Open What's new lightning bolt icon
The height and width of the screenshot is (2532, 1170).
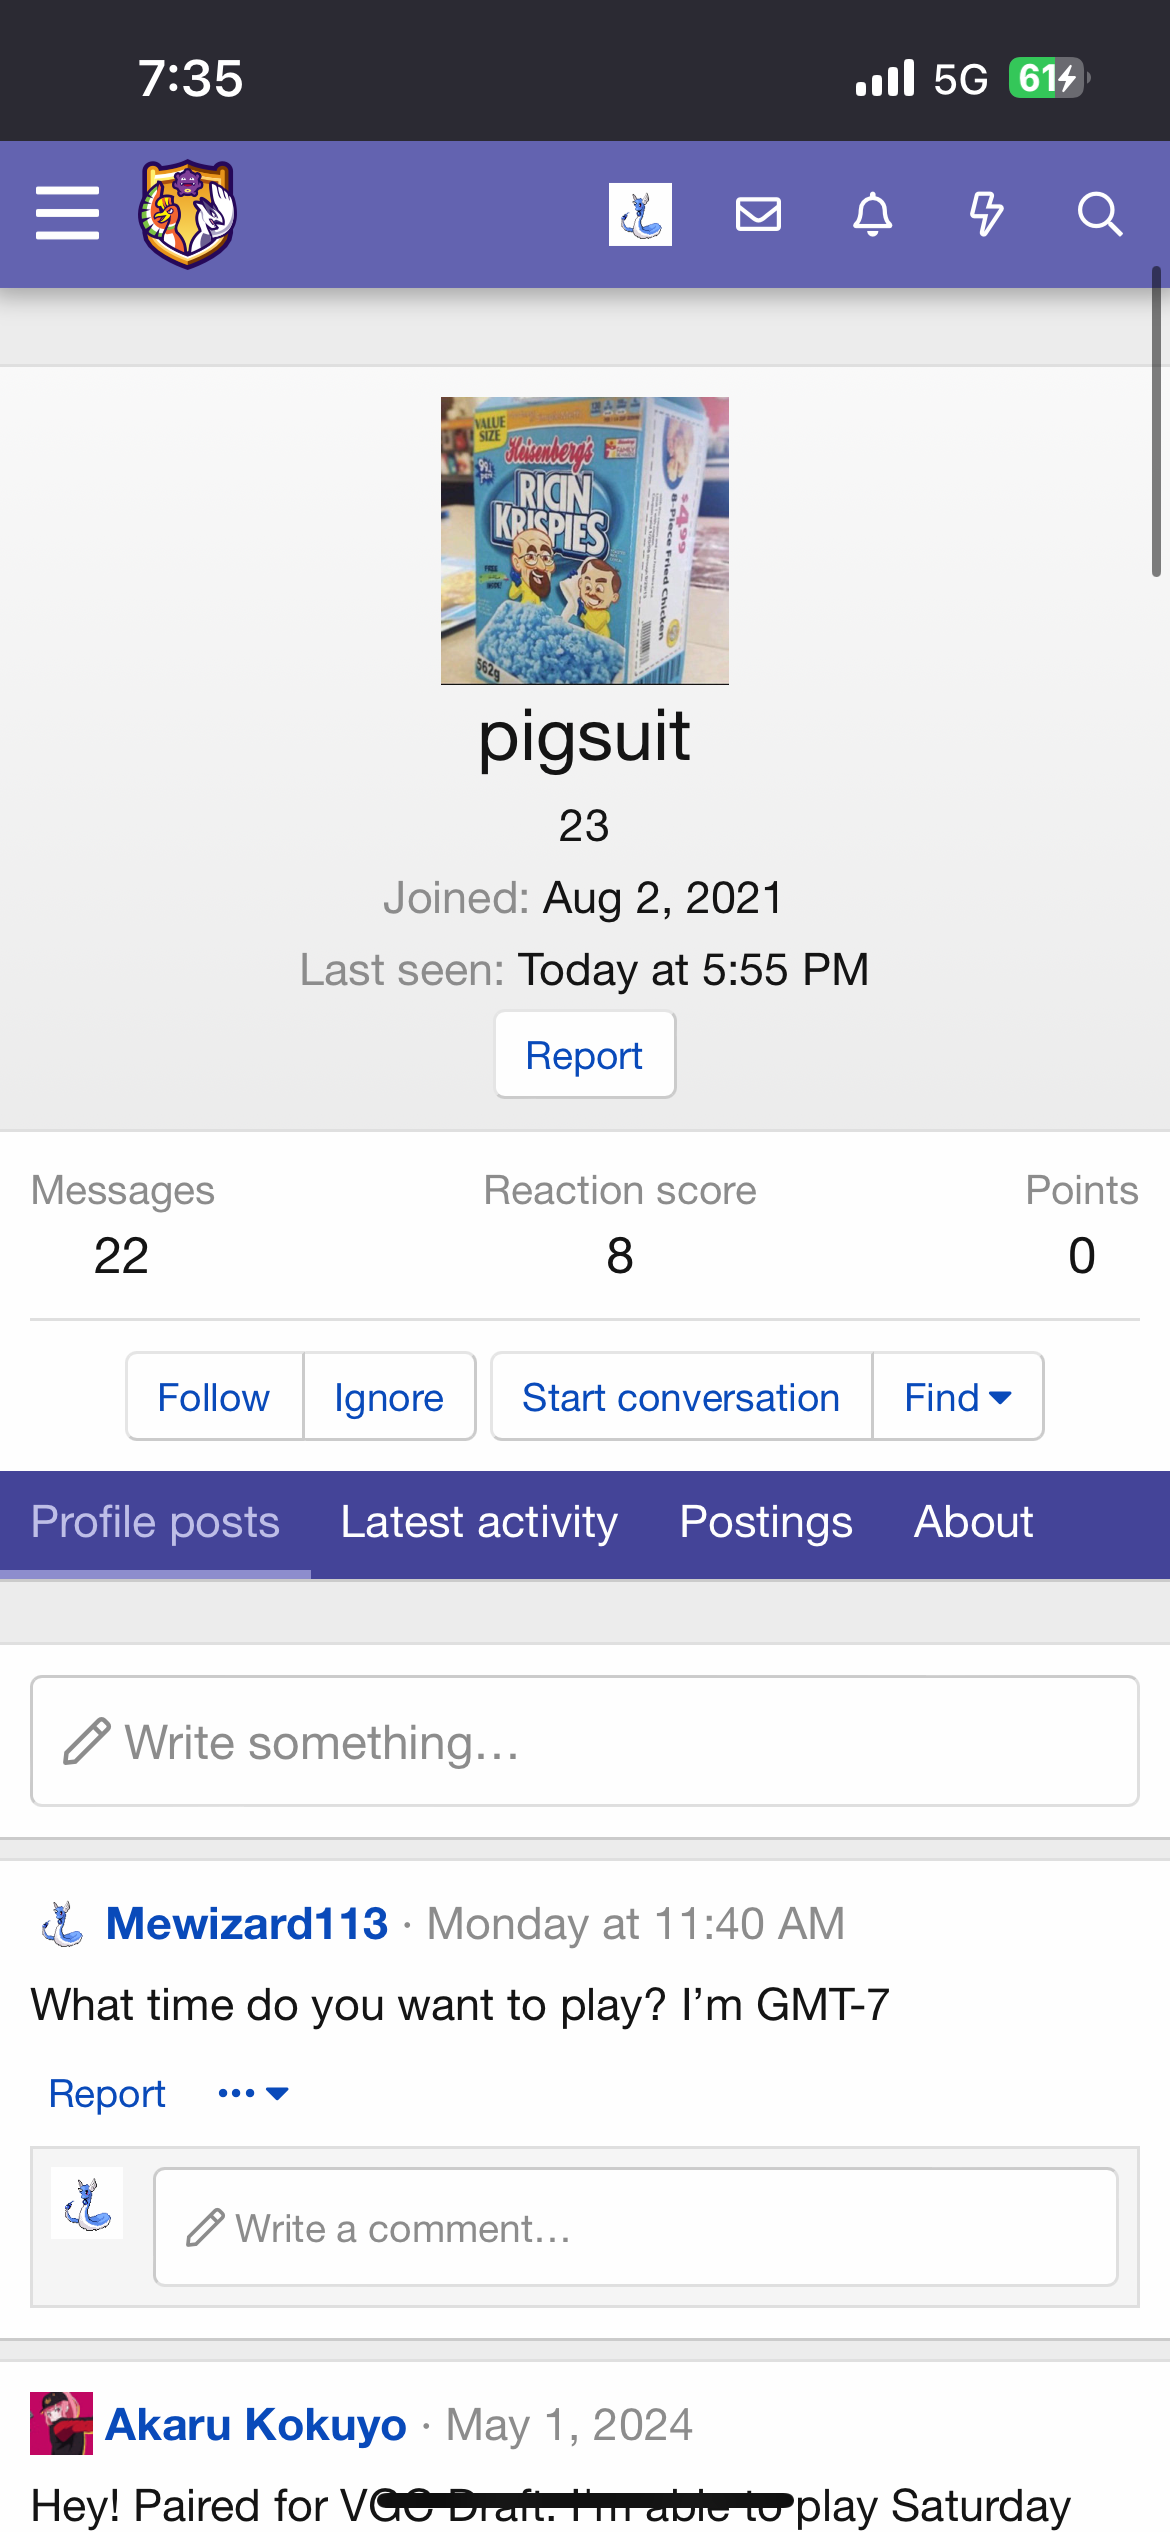click(986, 214)
